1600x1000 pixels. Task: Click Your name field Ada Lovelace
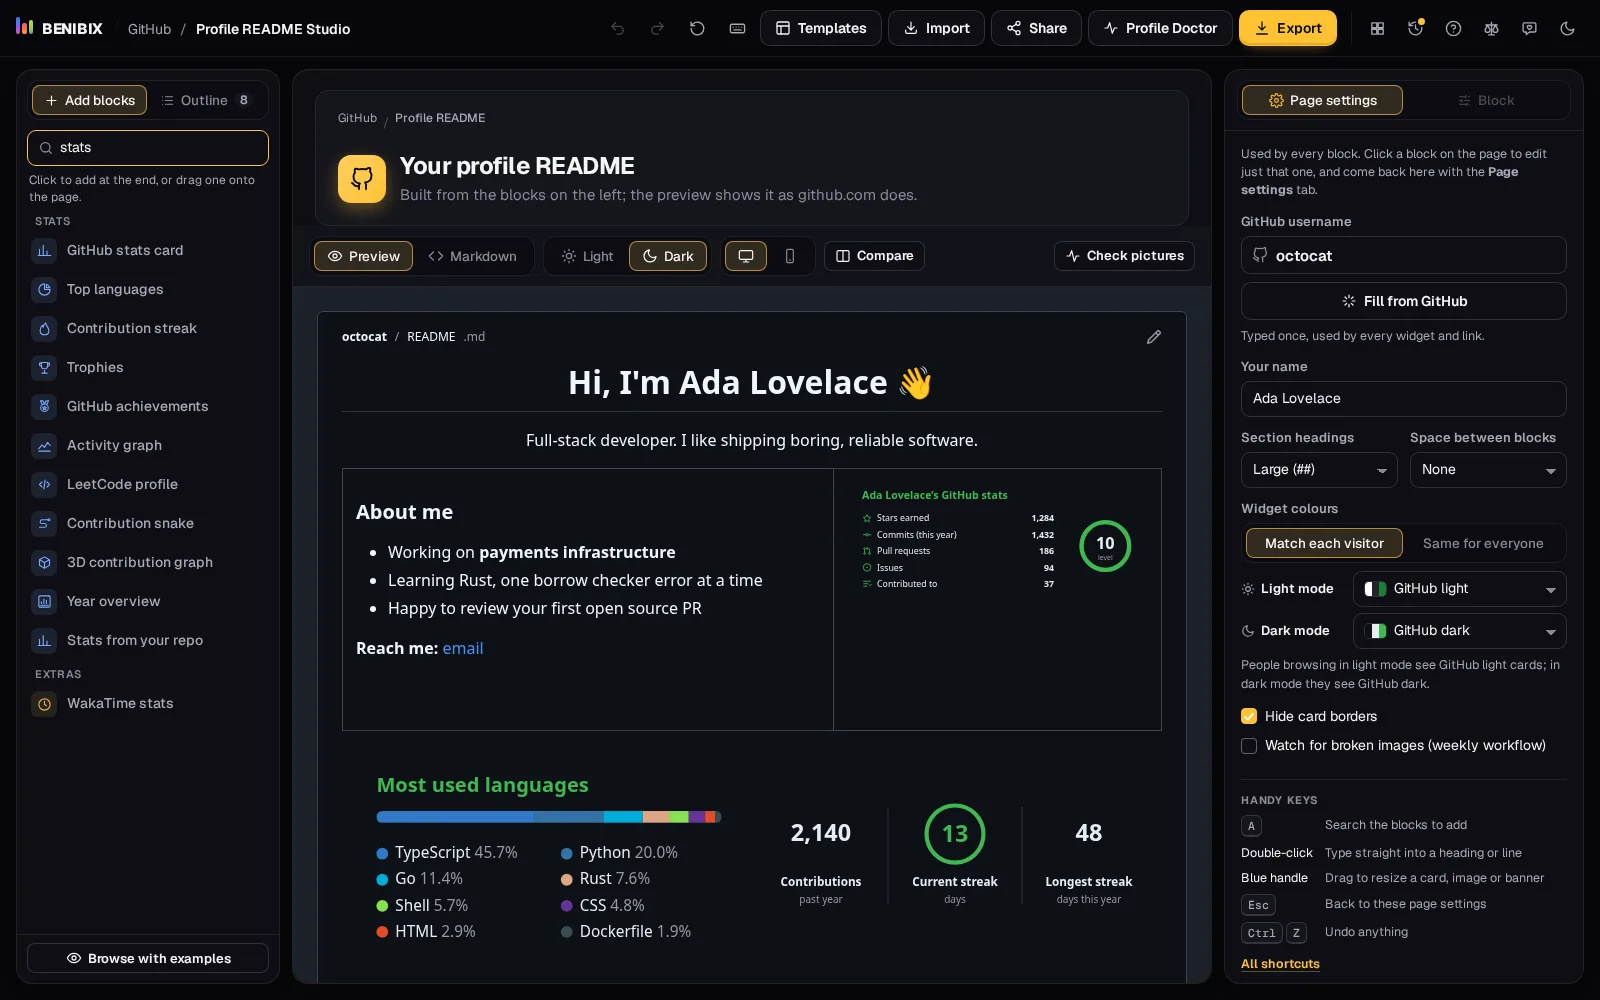1404,399
